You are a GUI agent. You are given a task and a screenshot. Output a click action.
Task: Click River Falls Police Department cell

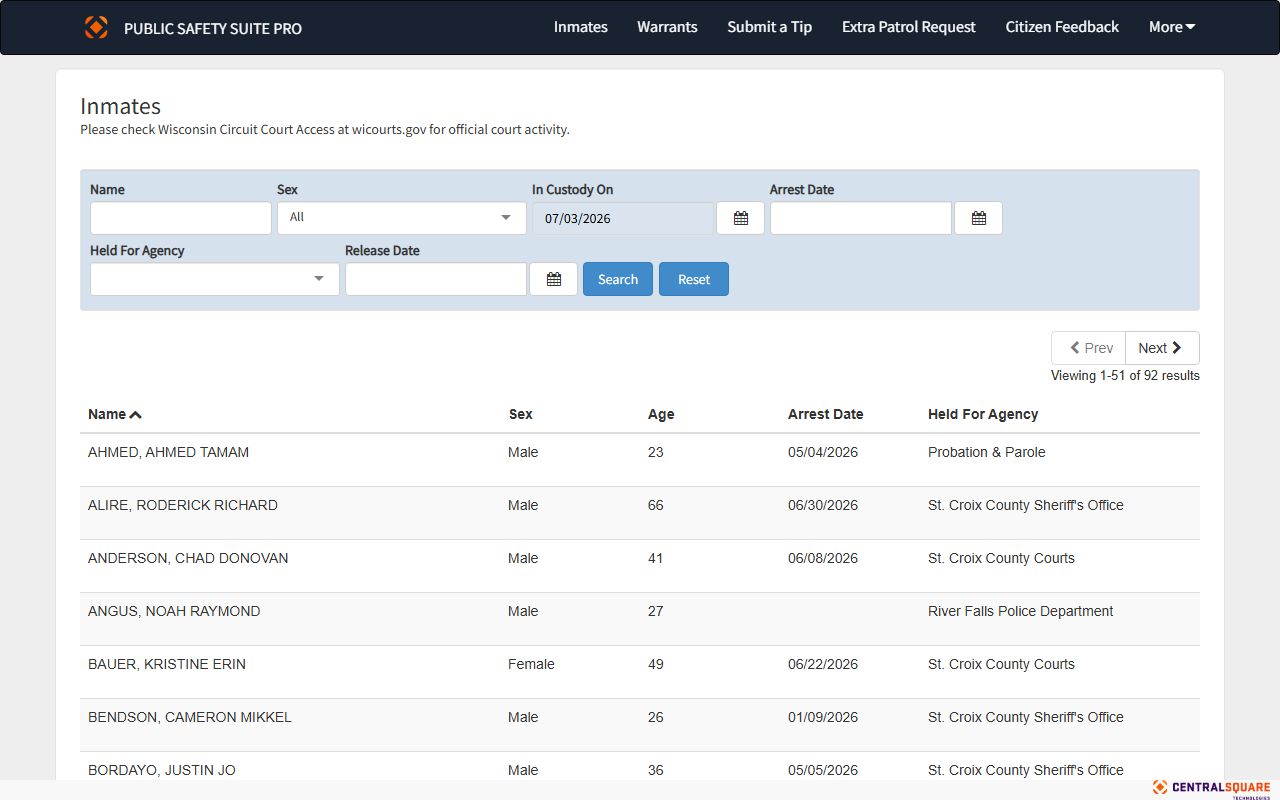[x=1020, y=611]
